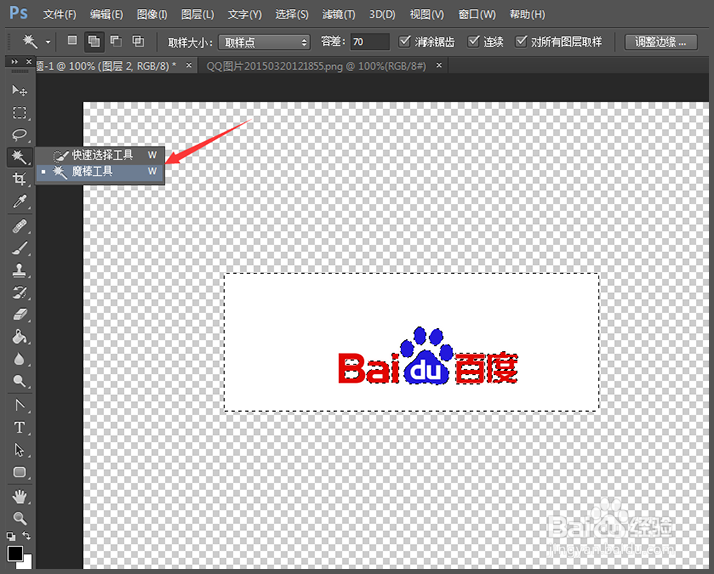Click the Magic Wand tool in toolbox

tap(19, 157)
